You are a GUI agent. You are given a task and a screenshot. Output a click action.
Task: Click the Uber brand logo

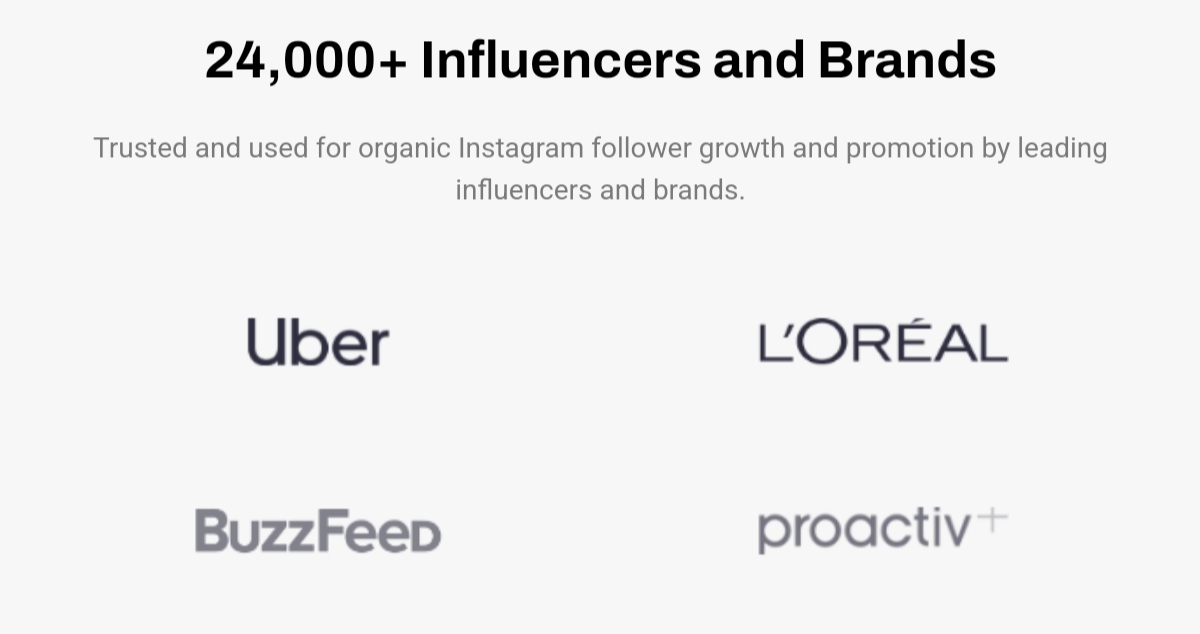pyautogui.click(x=317, y=341)
